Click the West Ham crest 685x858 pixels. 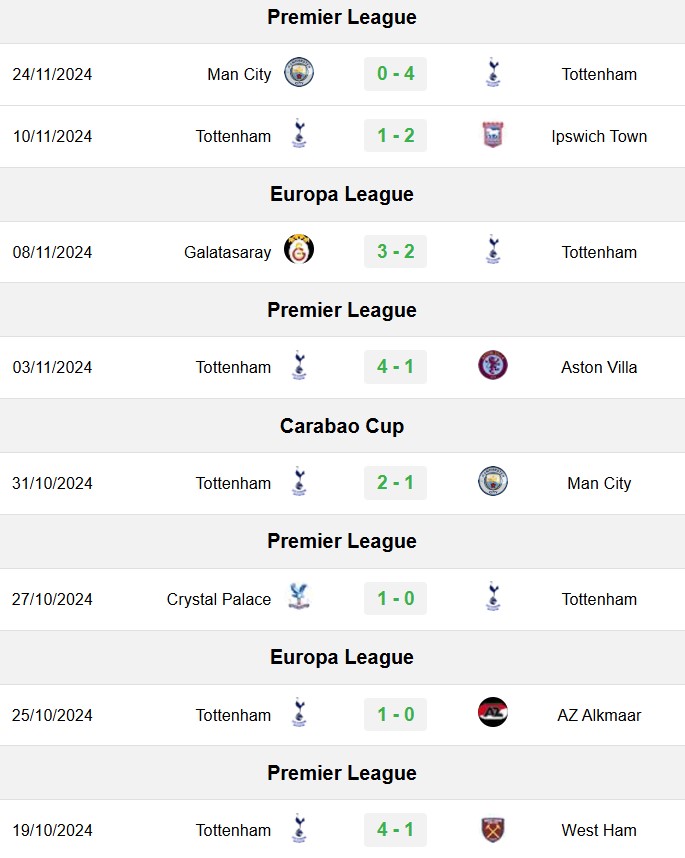pyautogui.click(x=493, y=830)
